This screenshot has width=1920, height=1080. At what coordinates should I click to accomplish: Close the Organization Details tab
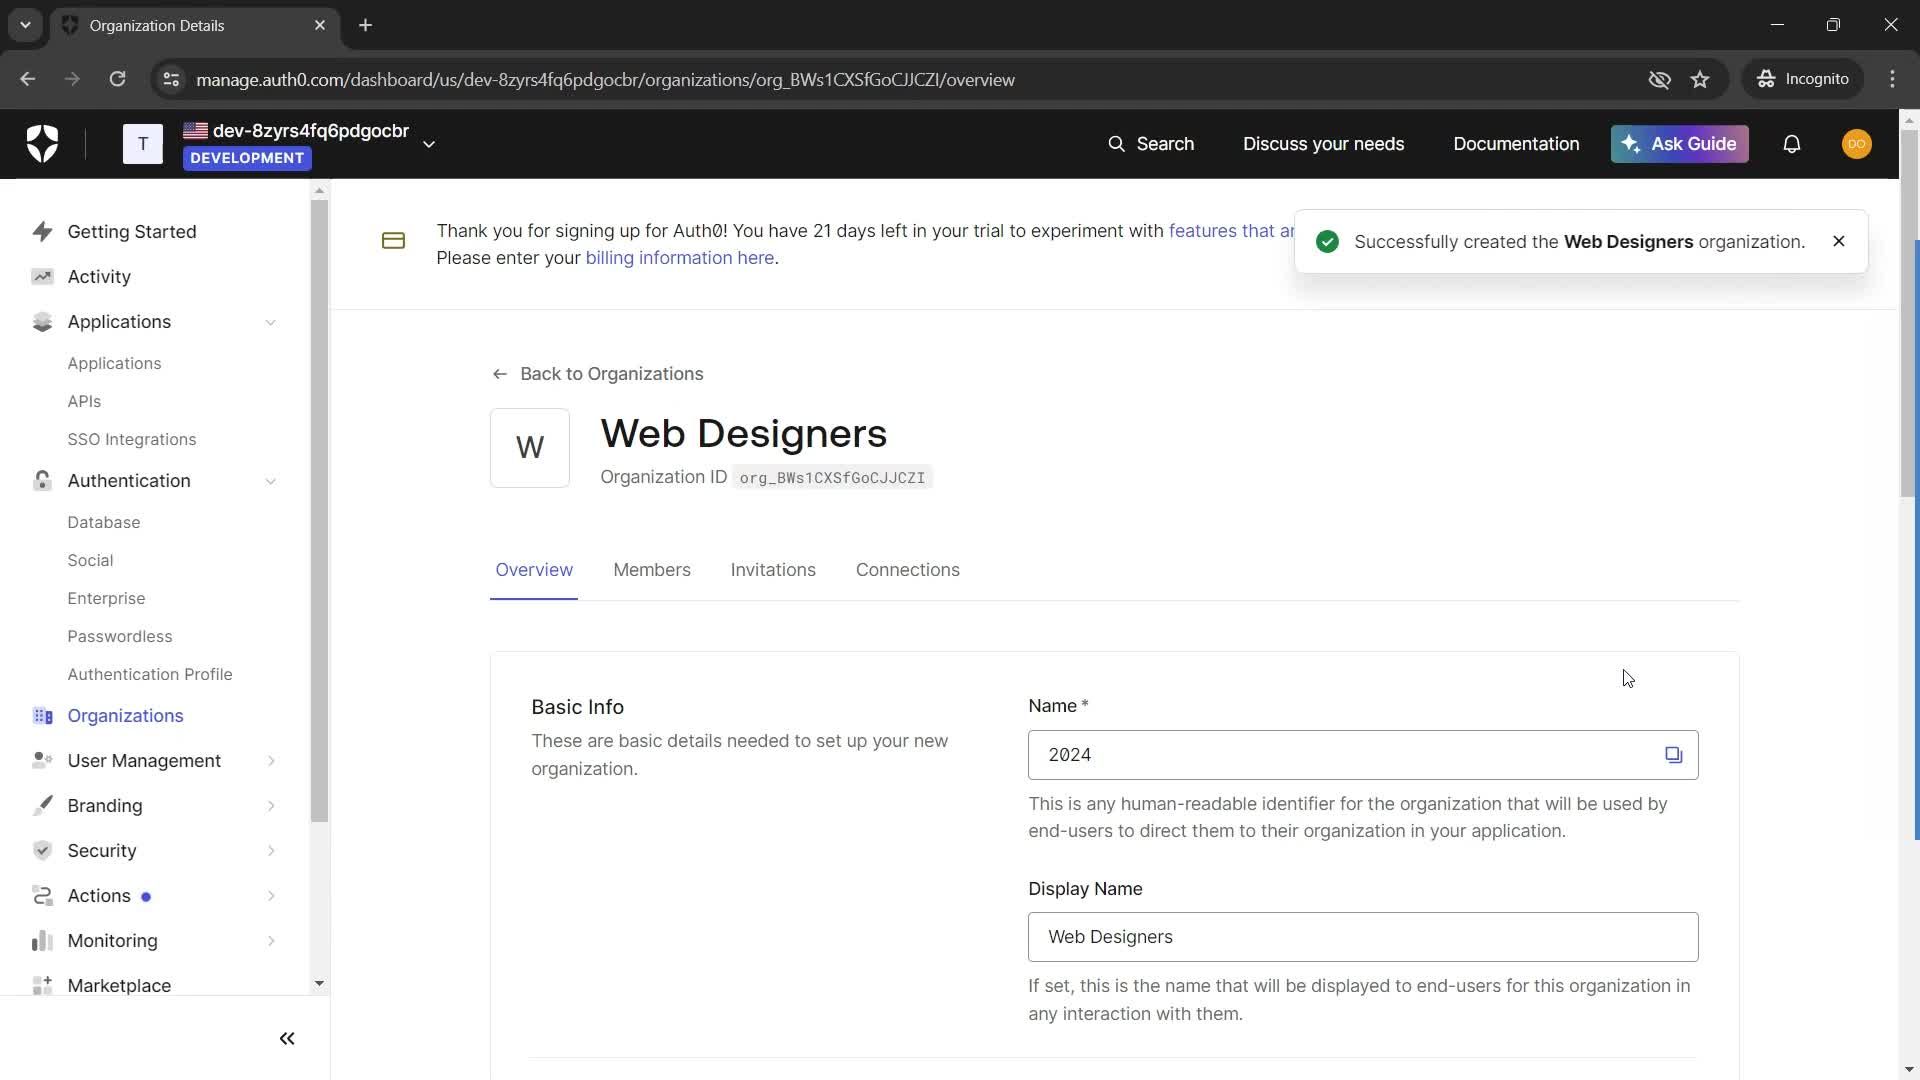tap(320, 25)
